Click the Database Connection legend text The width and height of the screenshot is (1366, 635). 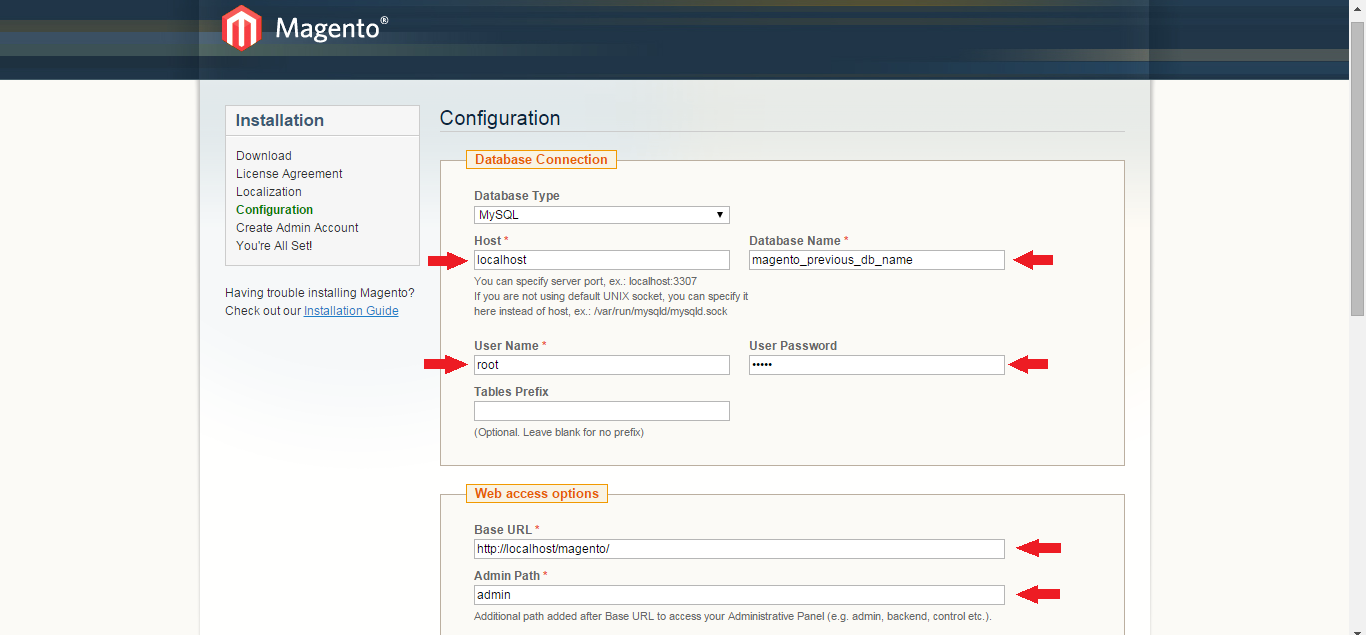pos(541,160)
